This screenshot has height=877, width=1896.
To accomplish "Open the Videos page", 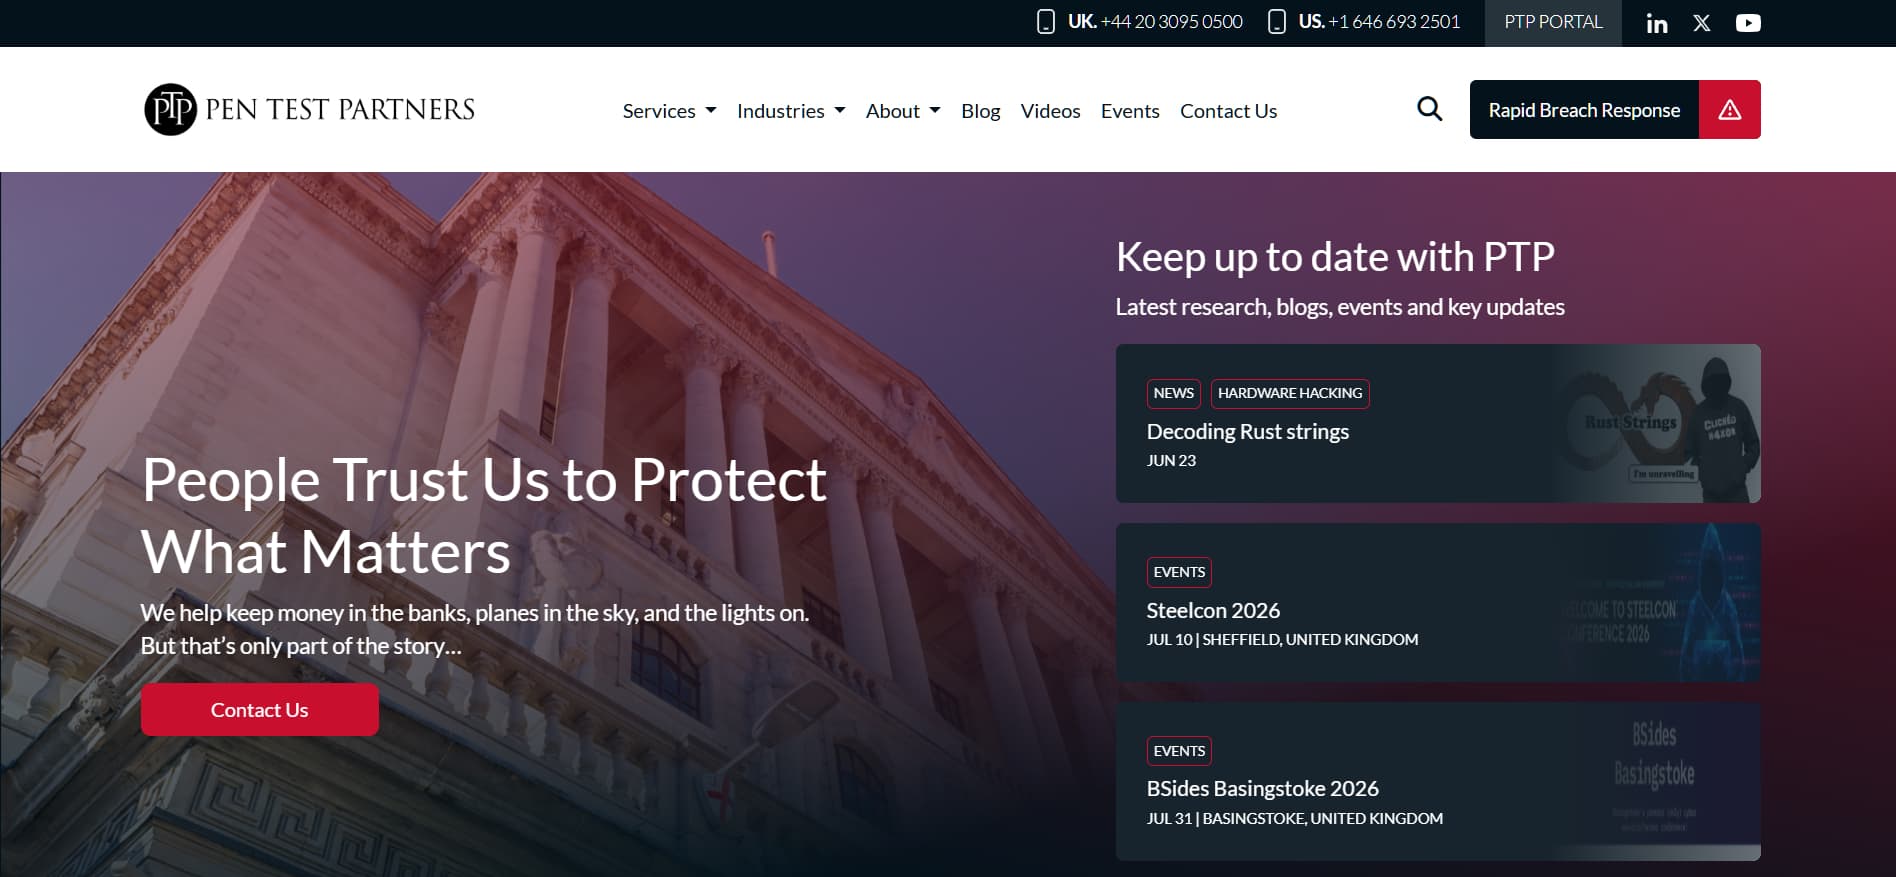I will click(1050, 111).
